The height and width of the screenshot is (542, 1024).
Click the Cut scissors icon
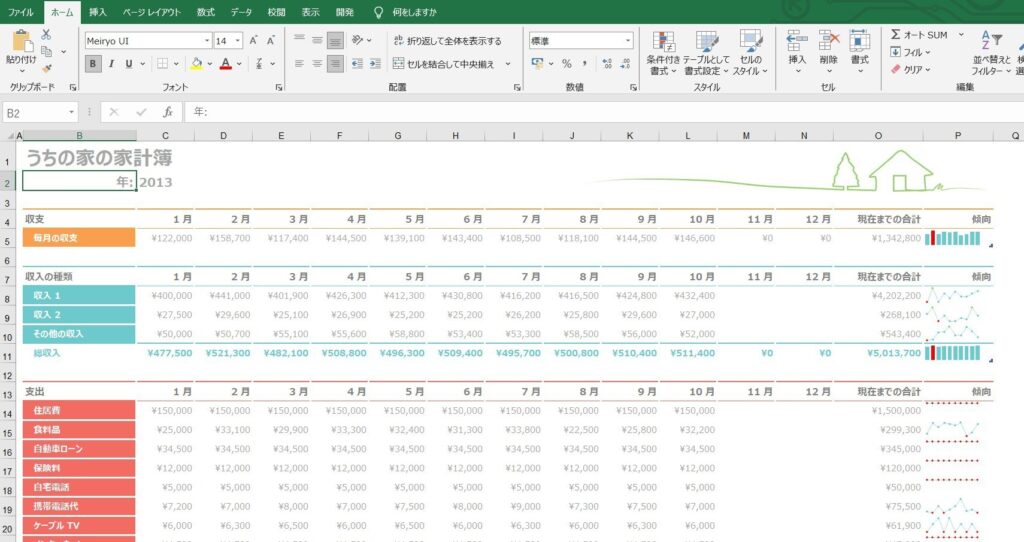tap(46, 35)
